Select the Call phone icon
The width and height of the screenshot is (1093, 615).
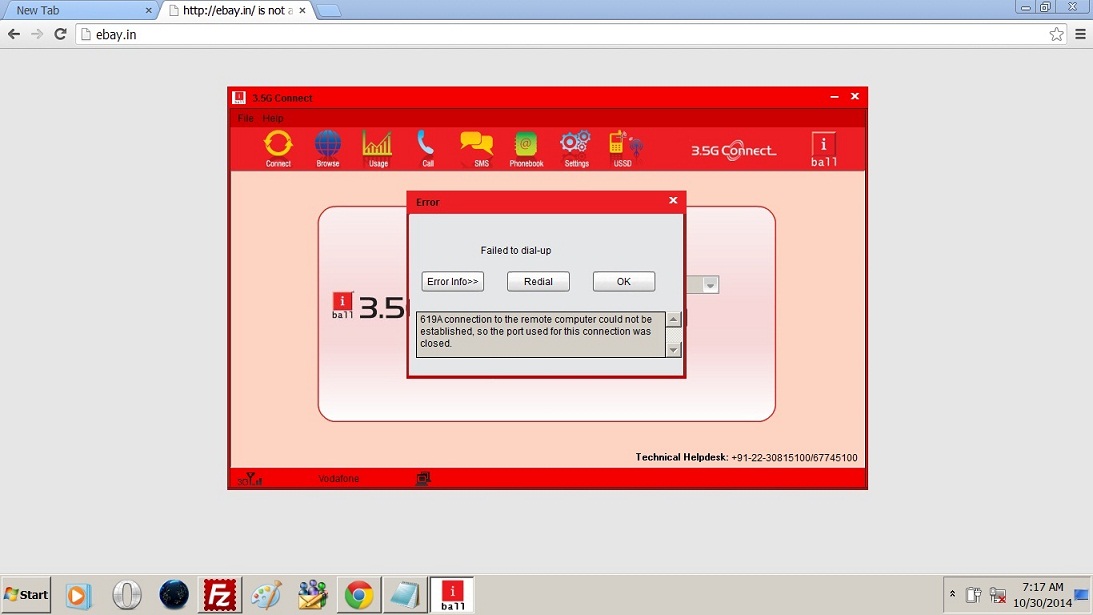click(427, 148)
